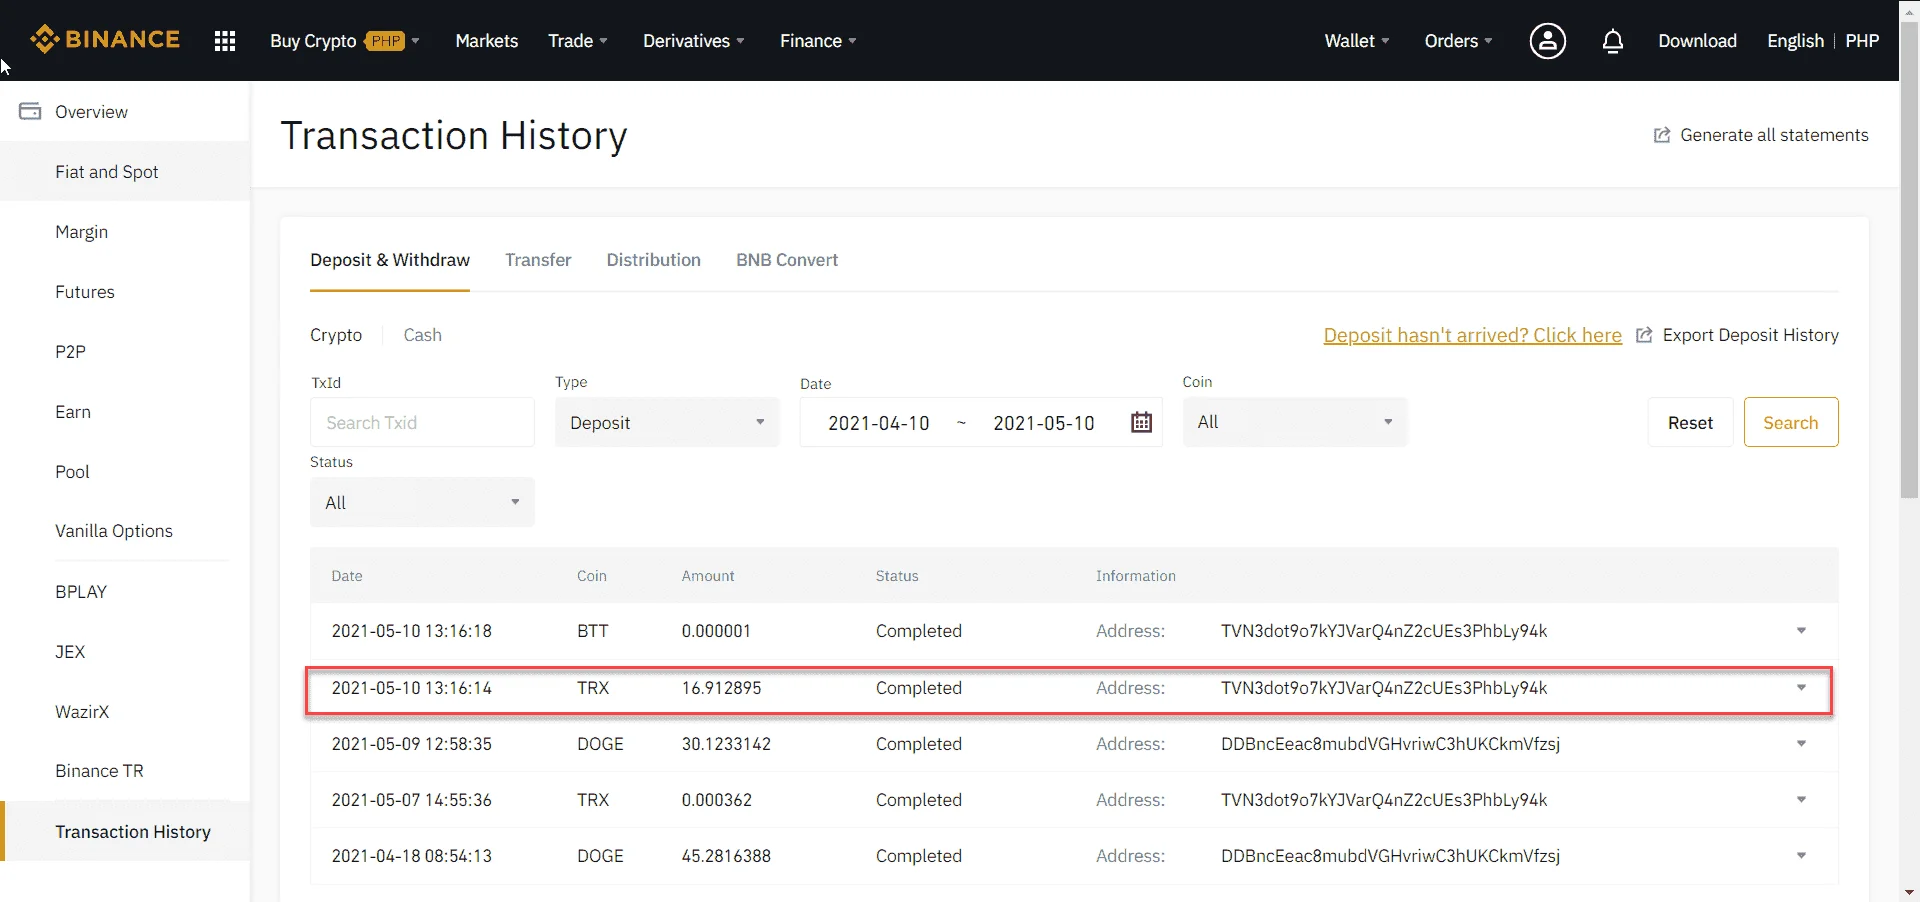Click the Search Txid input field

[422, 422]
